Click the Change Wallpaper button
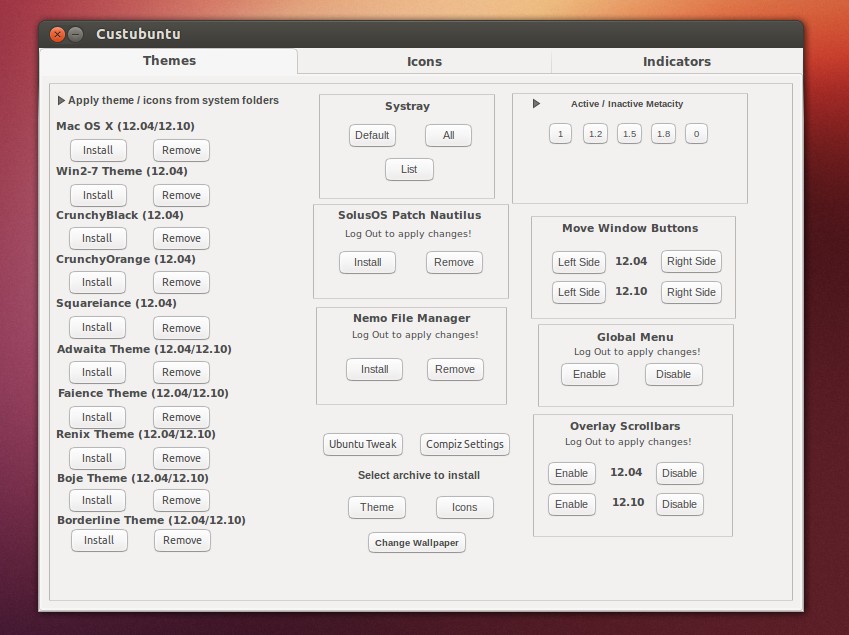 417,542
